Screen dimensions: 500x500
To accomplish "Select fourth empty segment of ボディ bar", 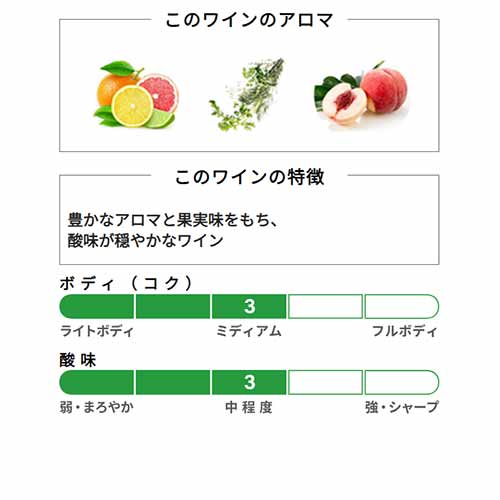I will point(325,306).
